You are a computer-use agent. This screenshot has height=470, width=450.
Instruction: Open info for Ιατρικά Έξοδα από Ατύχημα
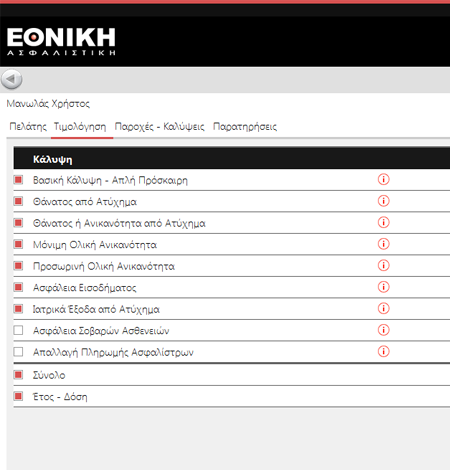pos(384,308)
